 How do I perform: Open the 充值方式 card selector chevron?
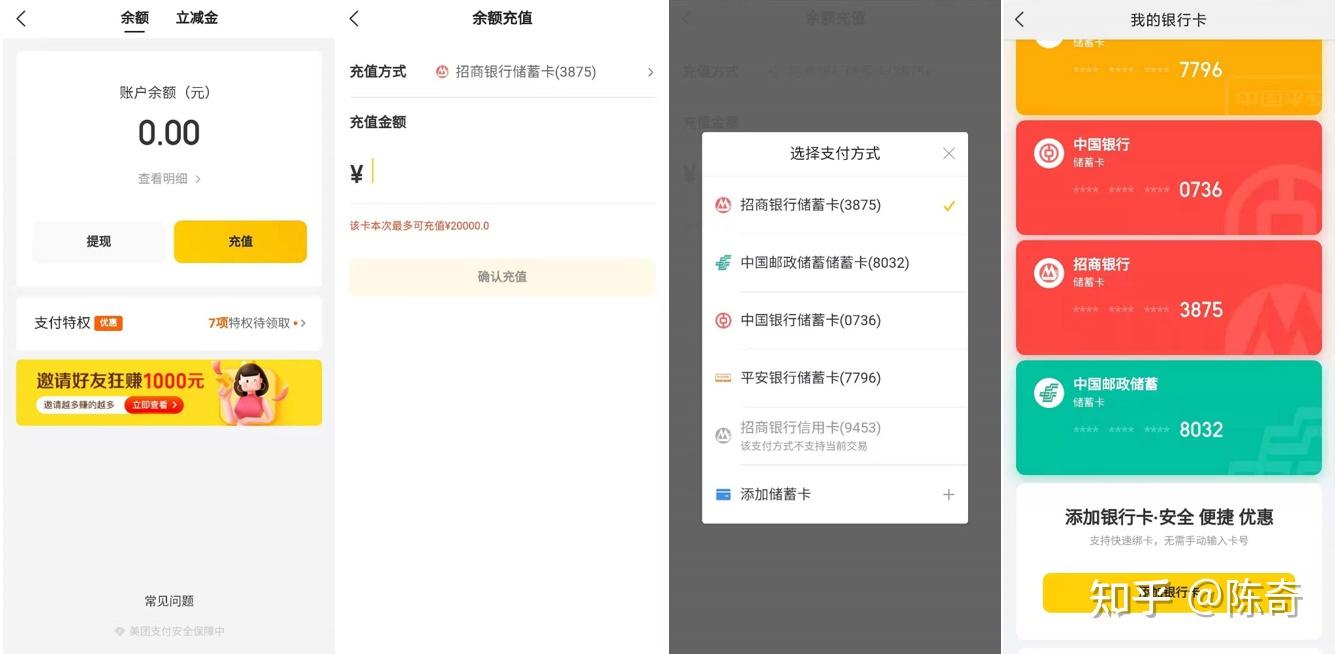[650, 72]
